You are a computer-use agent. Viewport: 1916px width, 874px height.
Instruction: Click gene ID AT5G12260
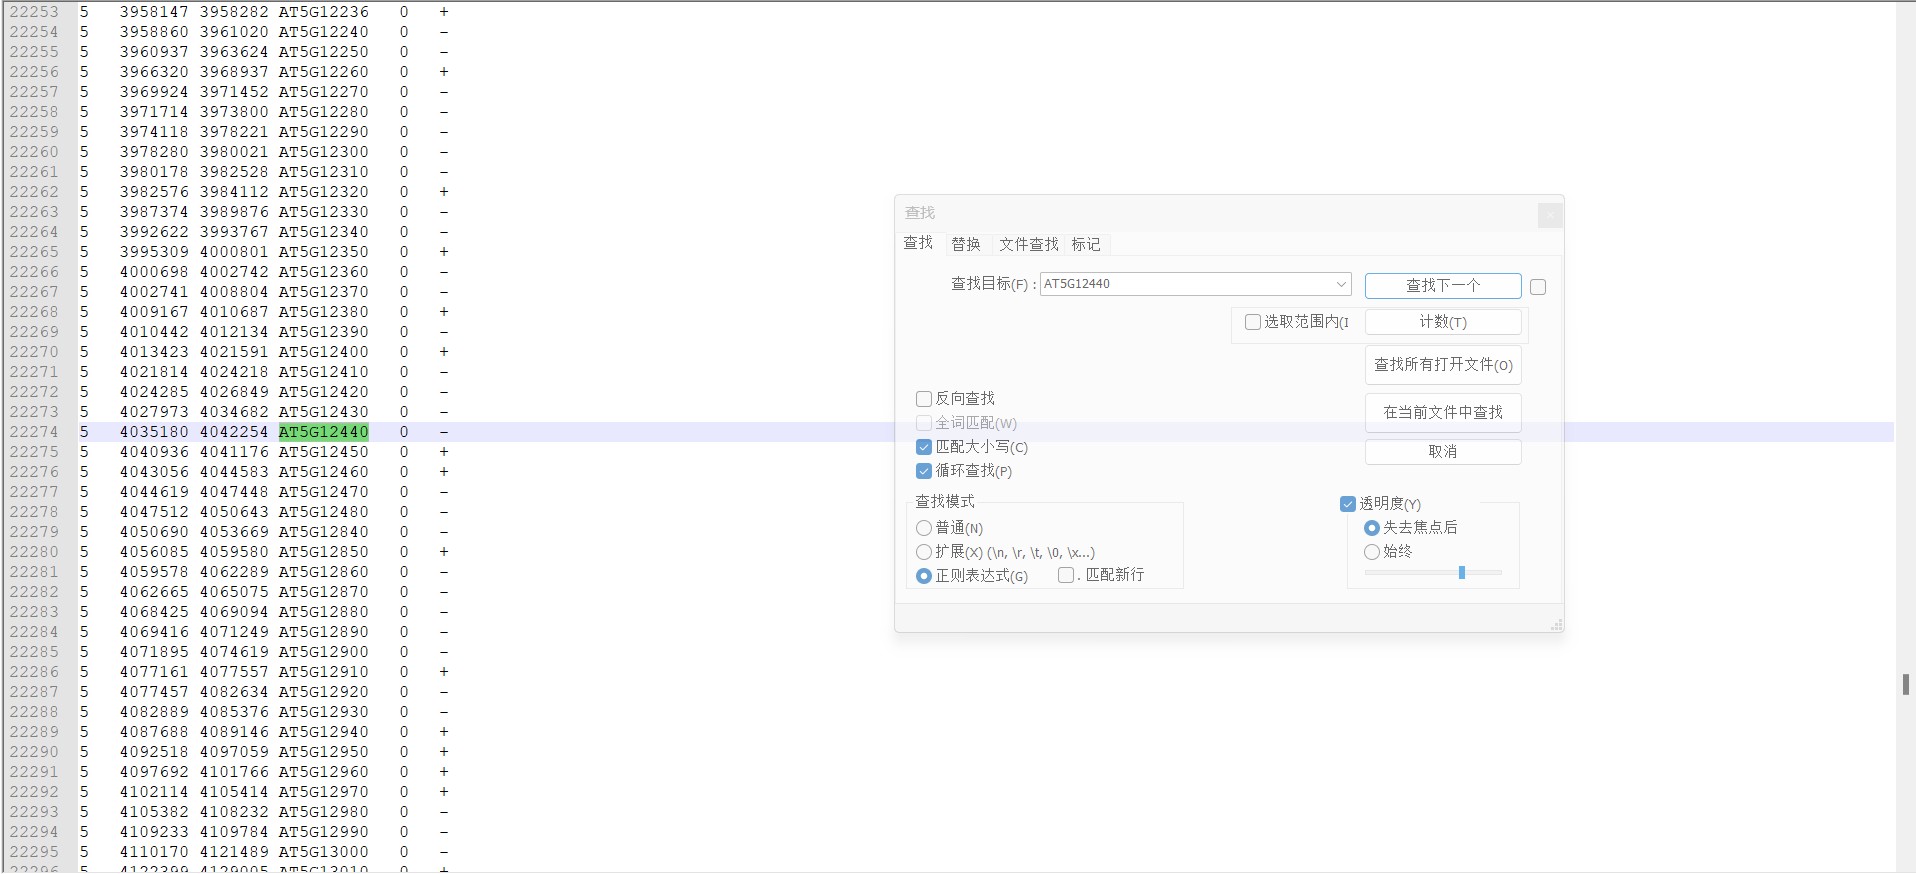click(323, 72)
